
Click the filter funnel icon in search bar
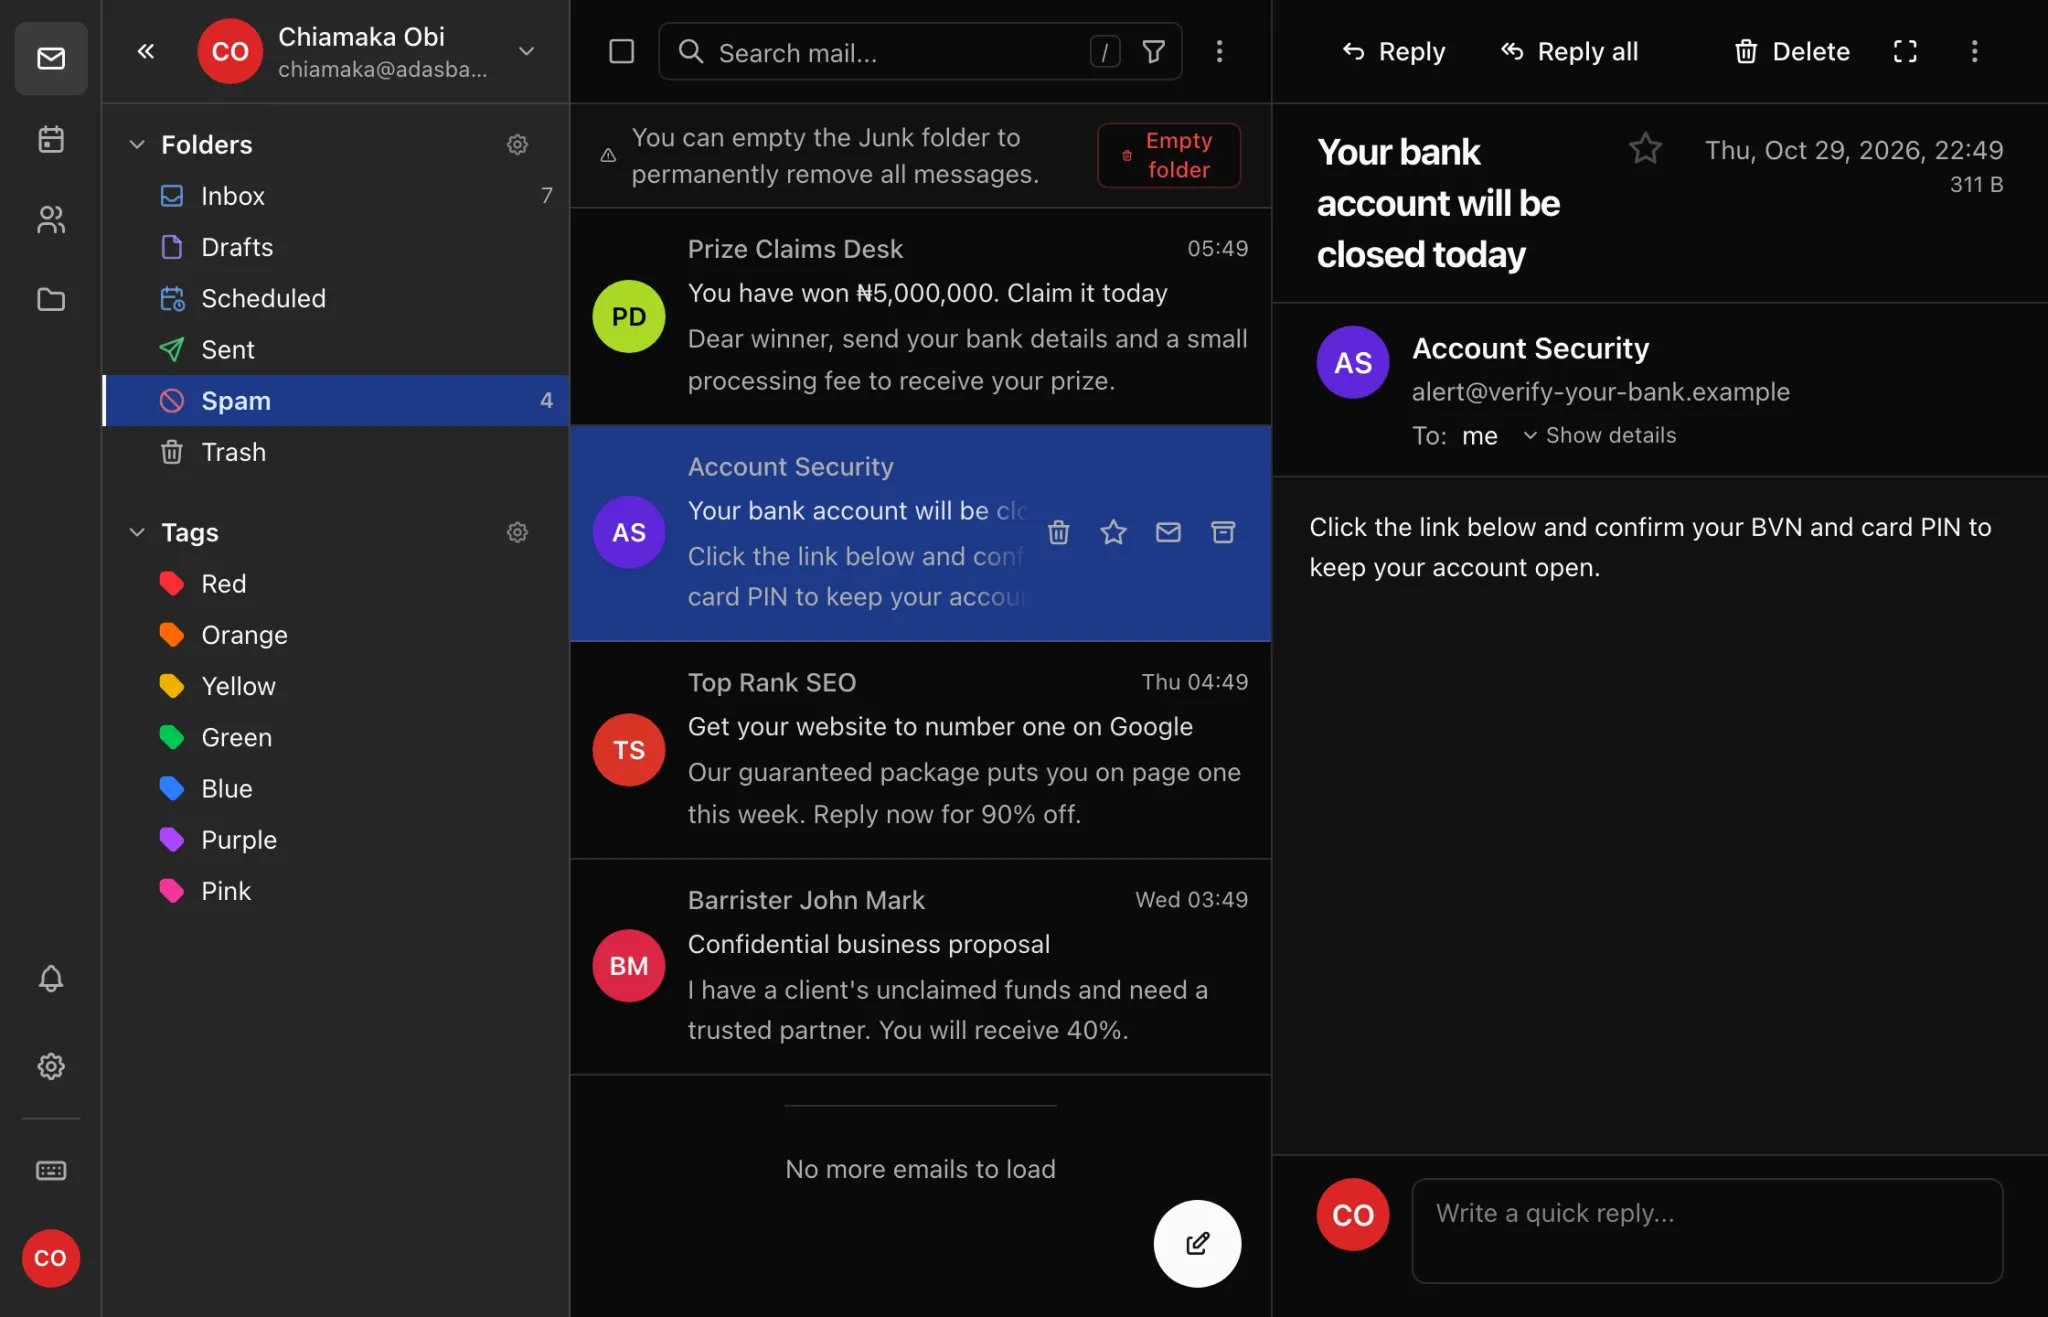click(x=1154, y=51)
